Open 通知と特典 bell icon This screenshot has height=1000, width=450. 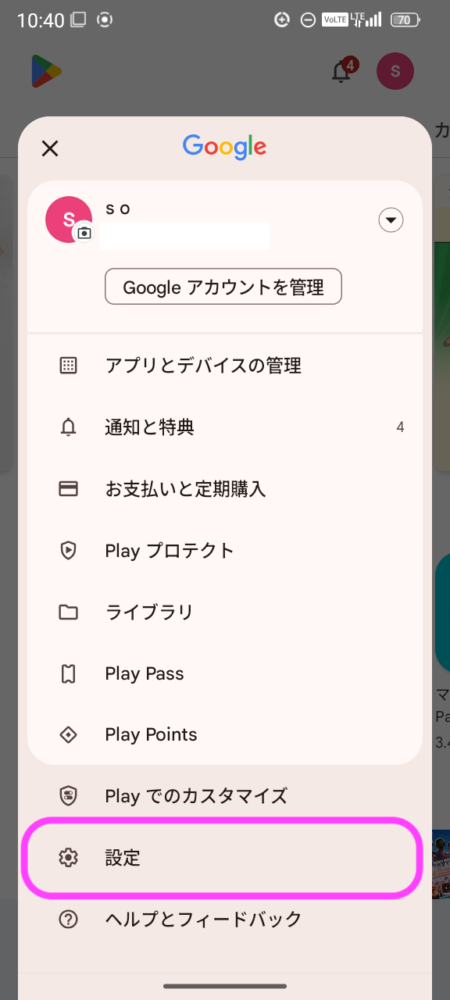tap(68, 427)
